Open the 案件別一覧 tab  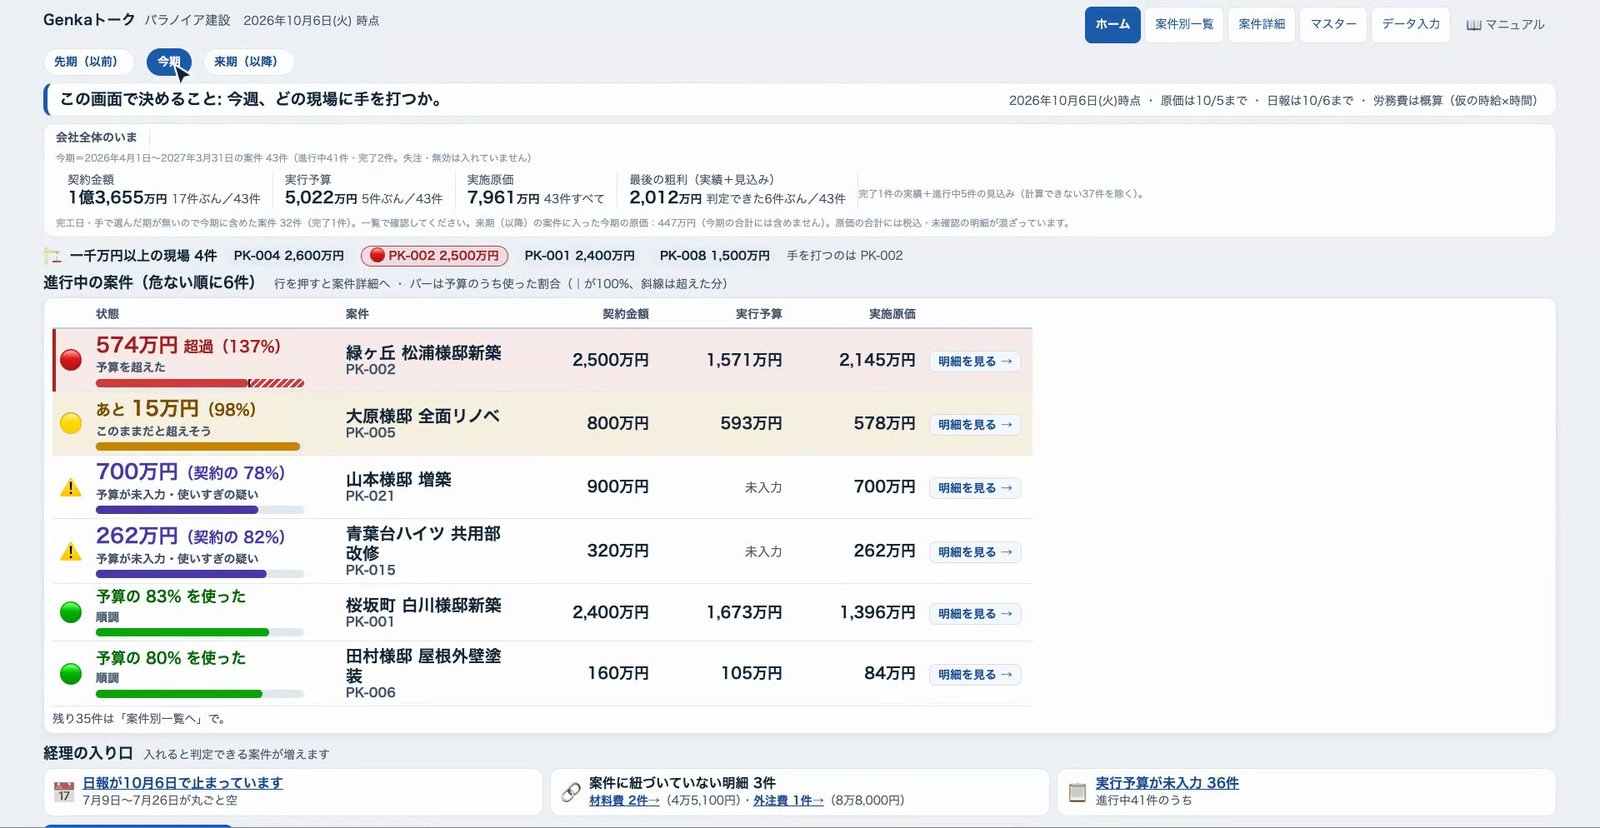(1184, 25)
